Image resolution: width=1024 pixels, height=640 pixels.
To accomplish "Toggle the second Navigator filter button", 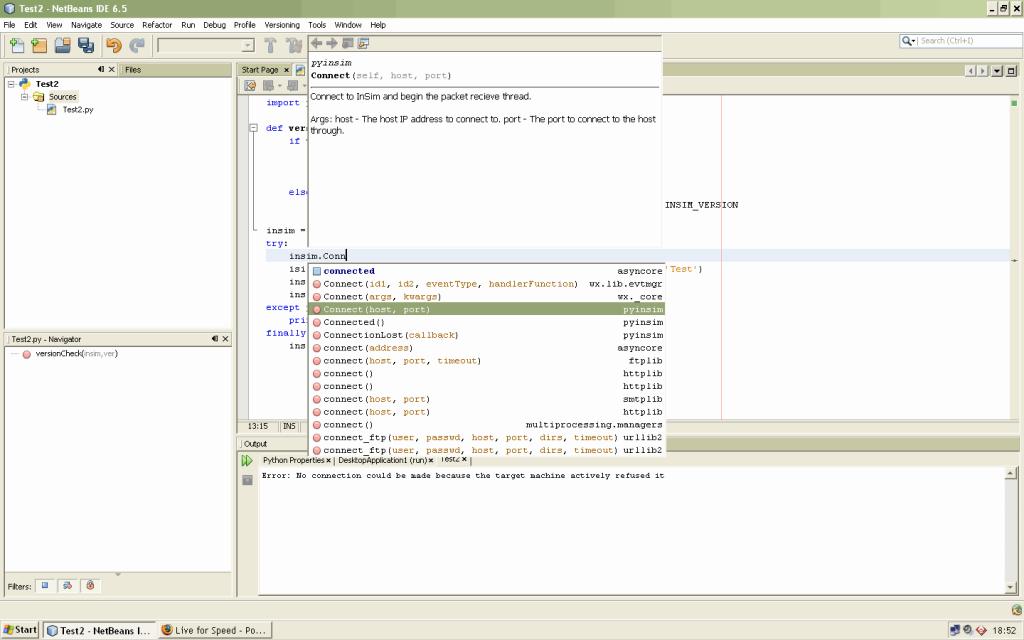I will tap(67, 586).
